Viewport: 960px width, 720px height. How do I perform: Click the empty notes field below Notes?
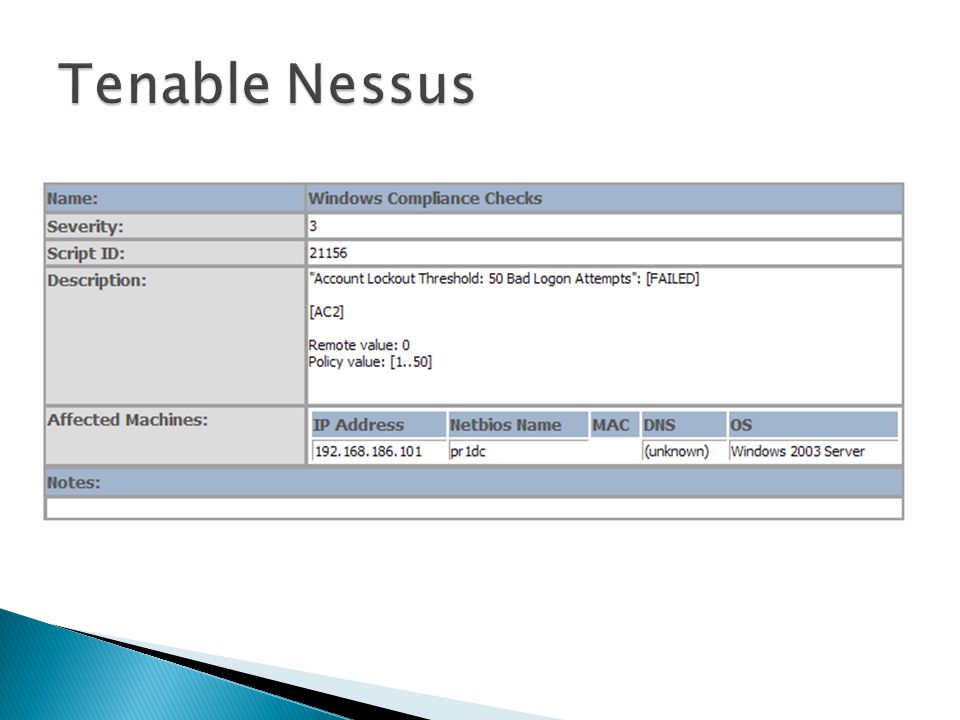[x=474, y=508]
